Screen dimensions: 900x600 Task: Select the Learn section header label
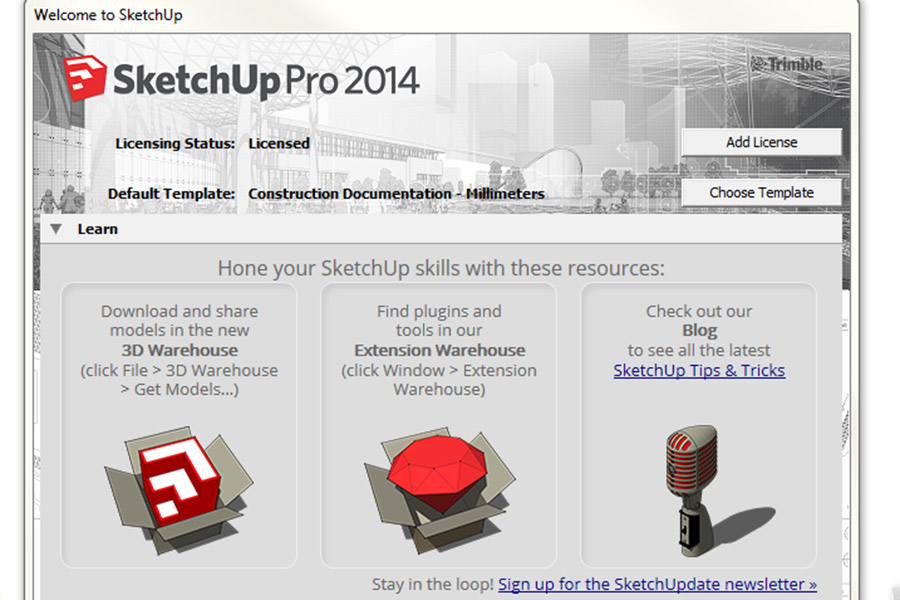pos(98,229)
